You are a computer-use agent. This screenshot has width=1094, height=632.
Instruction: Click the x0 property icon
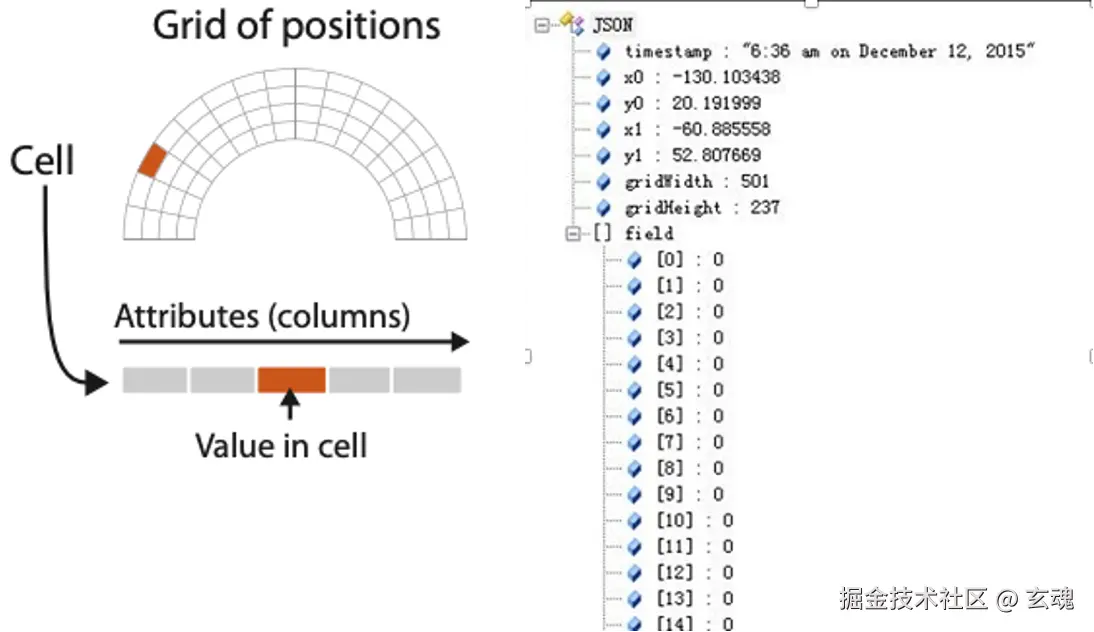[x=604, y=77]
